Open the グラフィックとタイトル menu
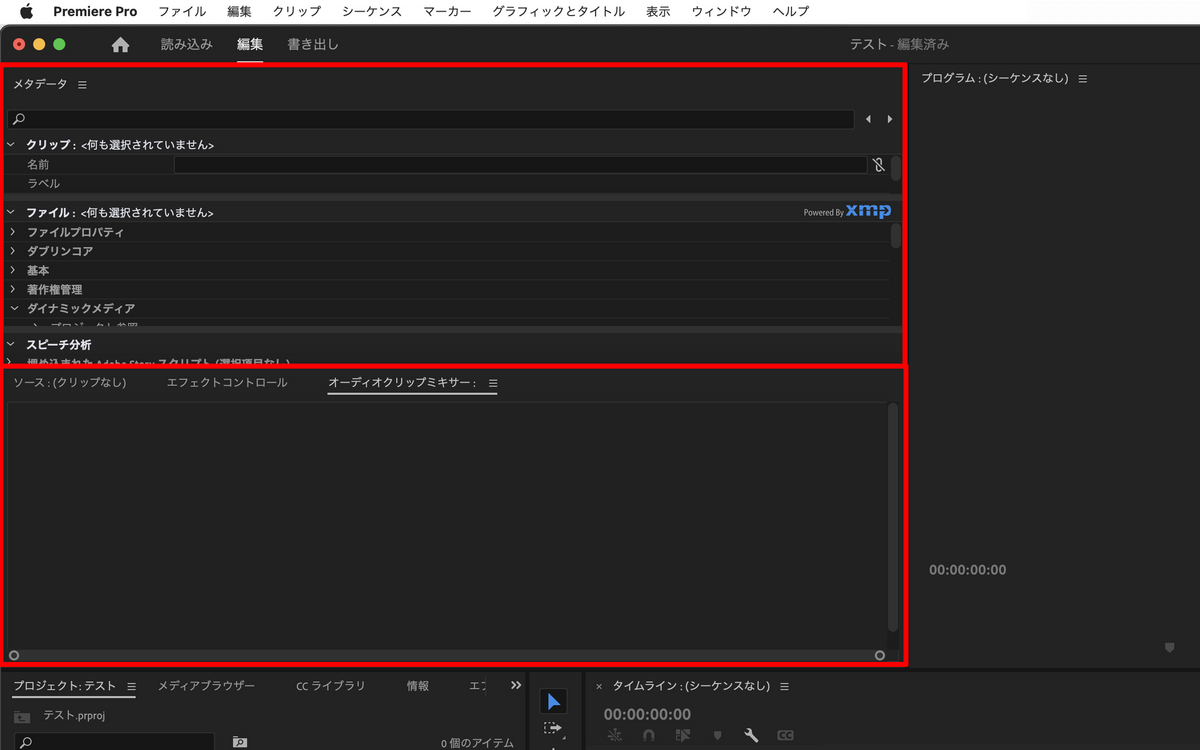1200x750 pixels. click(558, 12)
